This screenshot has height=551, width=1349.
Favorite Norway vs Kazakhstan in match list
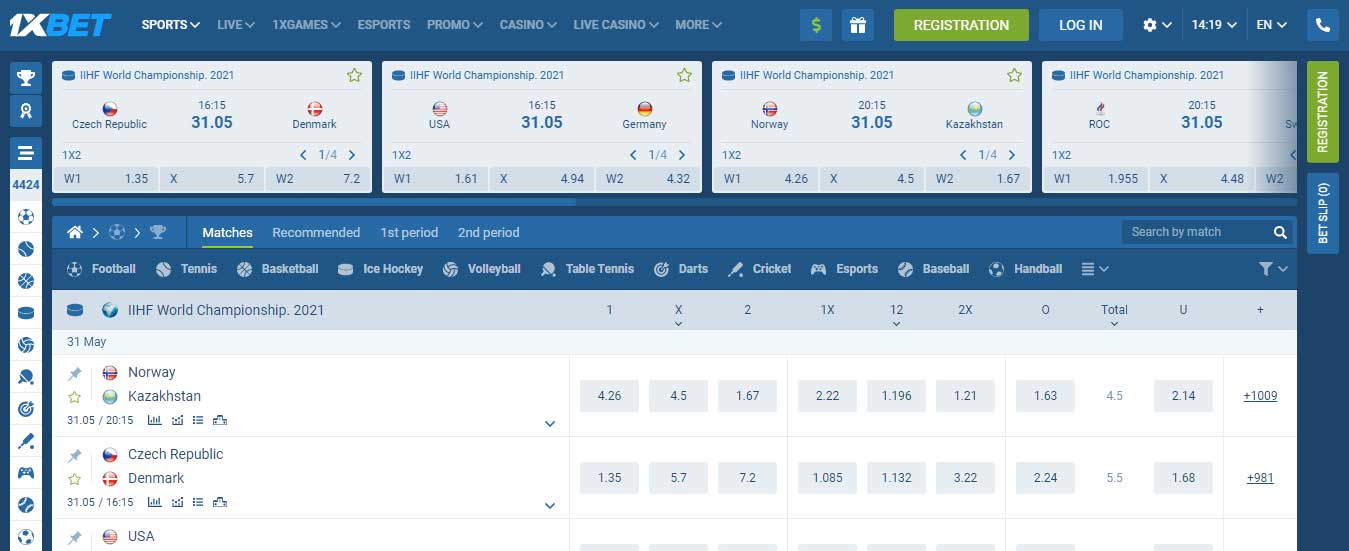pyautogui.click(x=75, y=397)
